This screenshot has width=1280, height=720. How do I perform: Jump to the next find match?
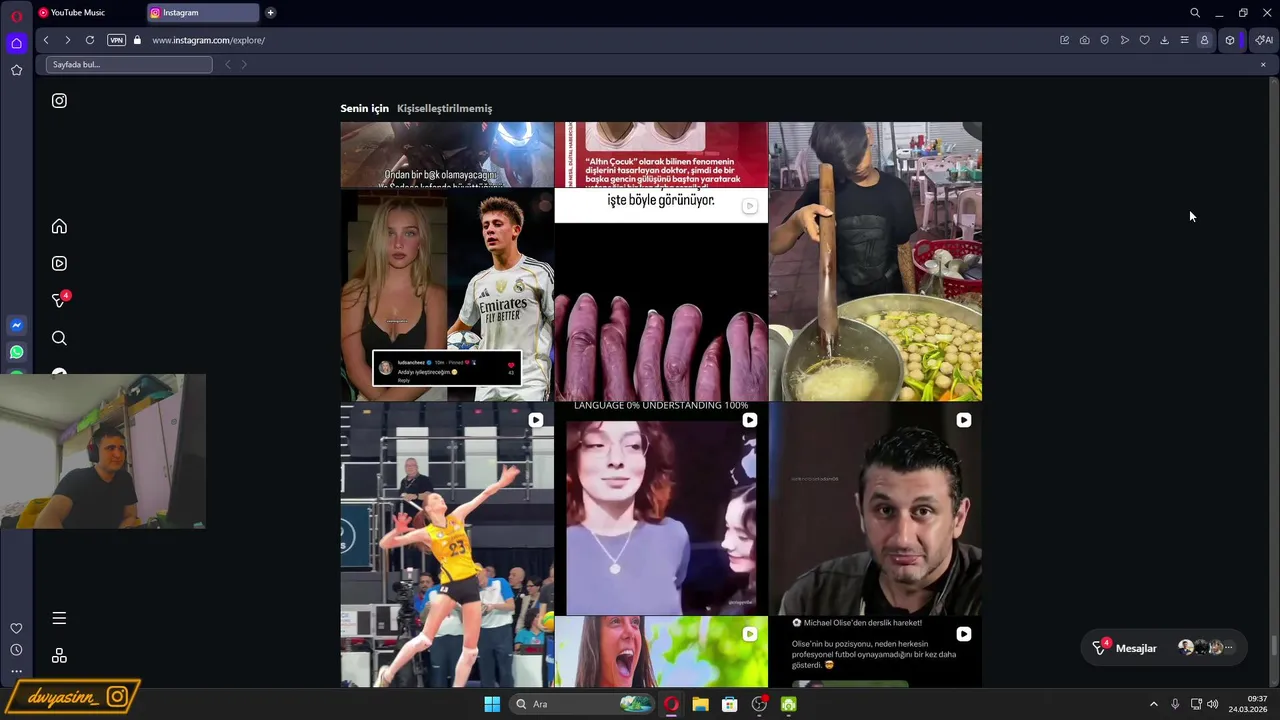pos(244,65)
